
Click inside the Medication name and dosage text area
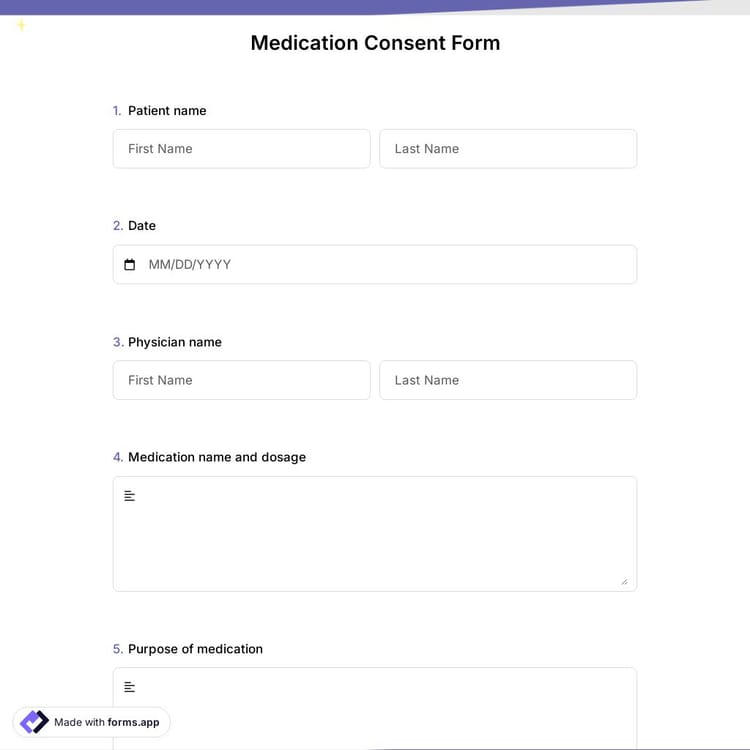[375, 535]
